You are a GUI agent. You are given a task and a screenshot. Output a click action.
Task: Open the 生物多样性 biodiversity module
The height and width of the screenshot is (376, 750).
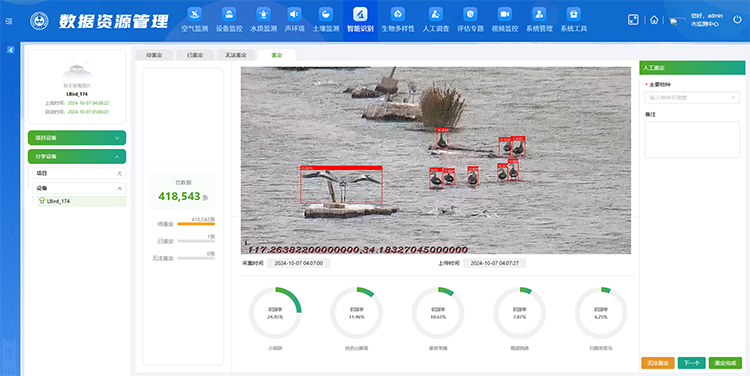point(397,20)
